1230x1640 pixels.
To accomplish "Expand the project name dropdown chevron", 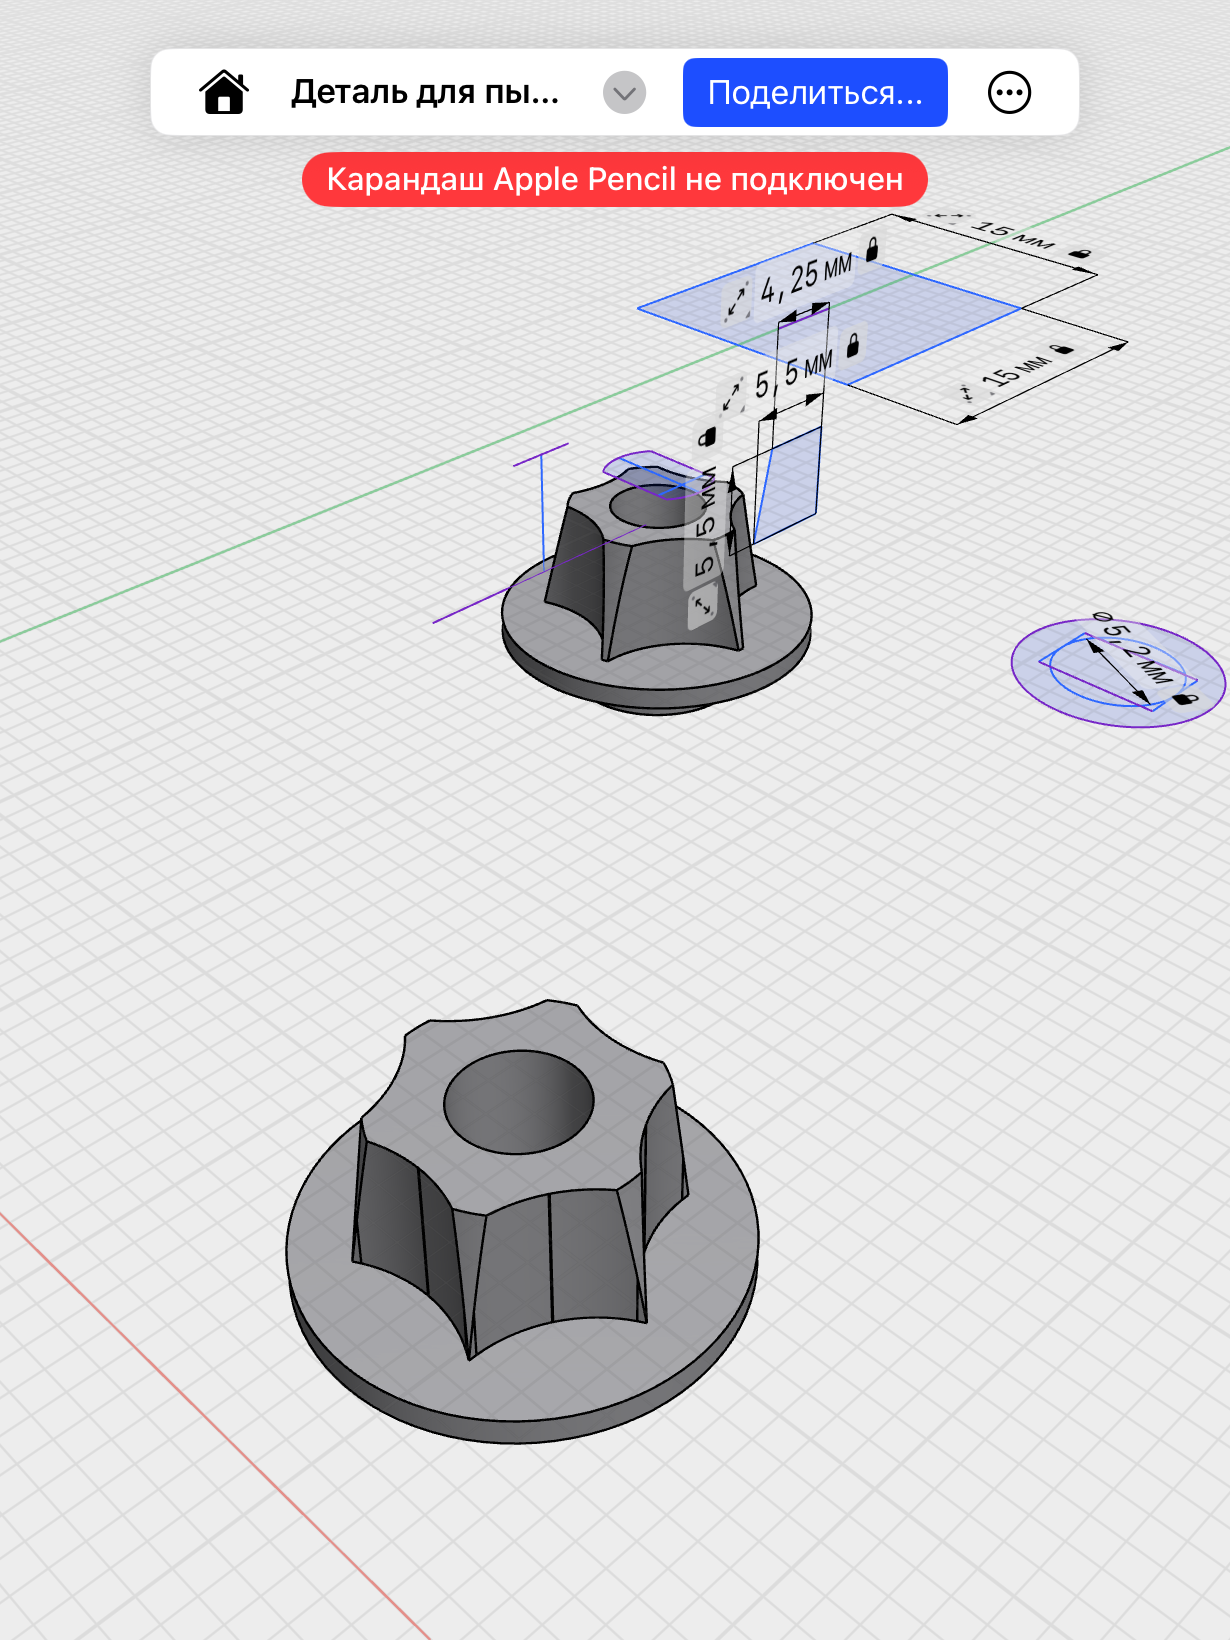I will point(625,93).
